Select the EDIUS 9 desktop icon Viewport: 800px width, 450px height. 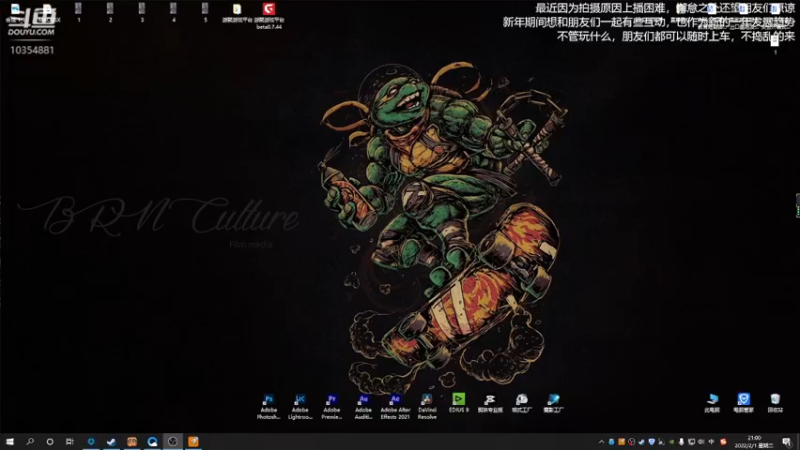pos(459,403)
